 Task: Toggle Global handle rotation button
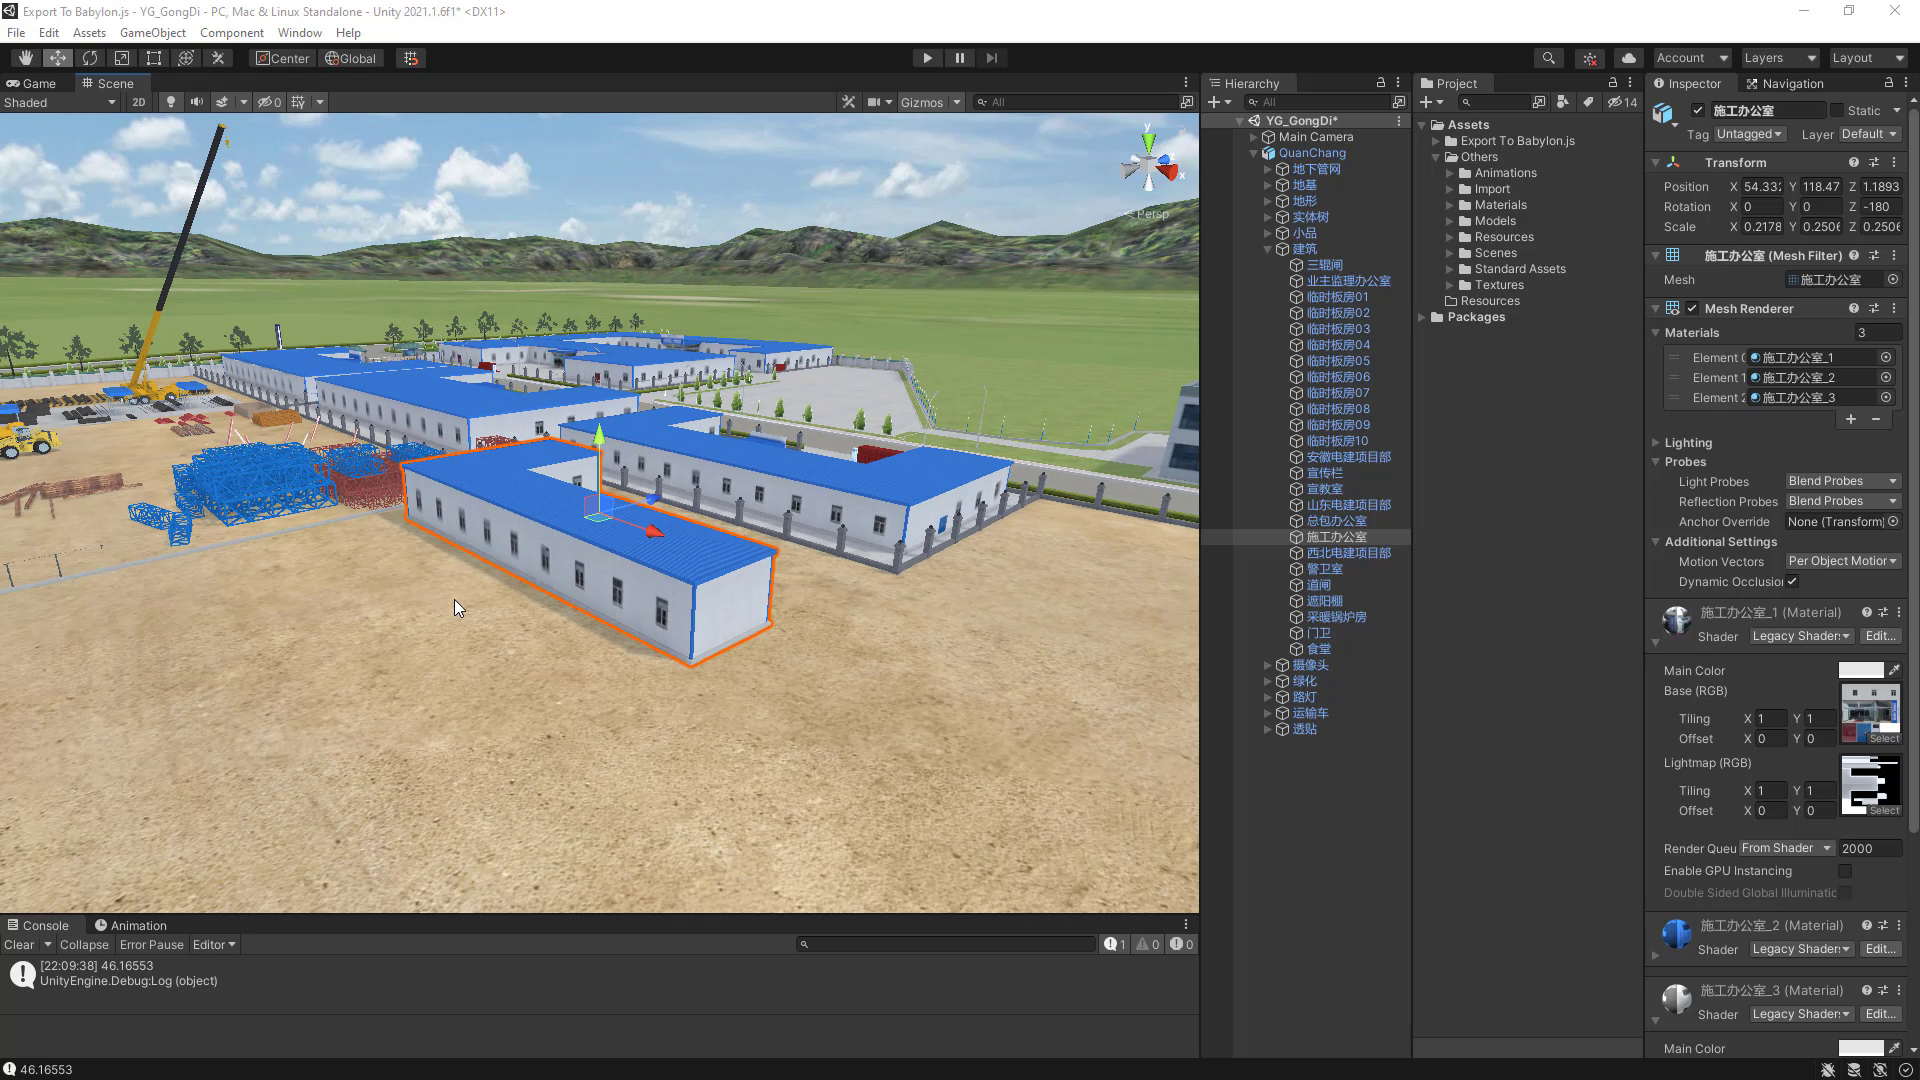[351, 58]
